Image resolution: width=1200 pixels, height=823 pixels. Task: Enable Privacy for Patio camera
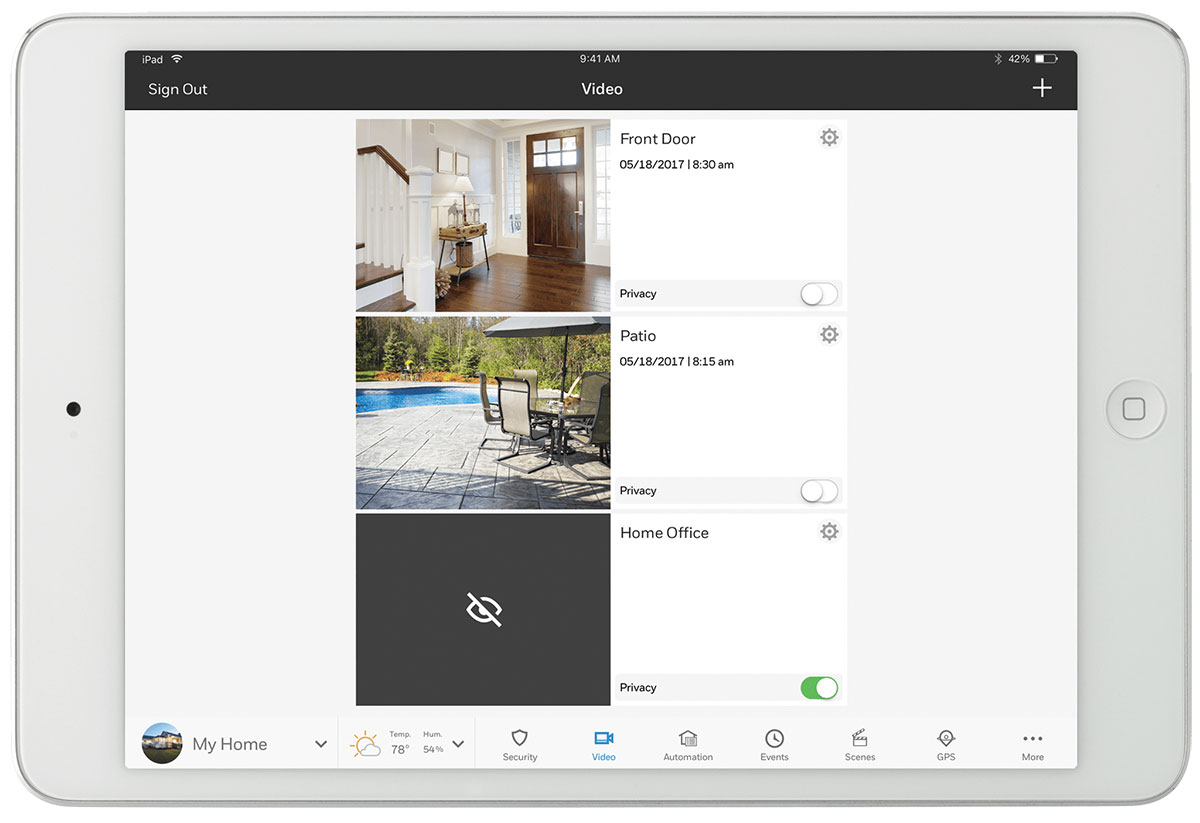pyautogui.click(x=819, y=490)
